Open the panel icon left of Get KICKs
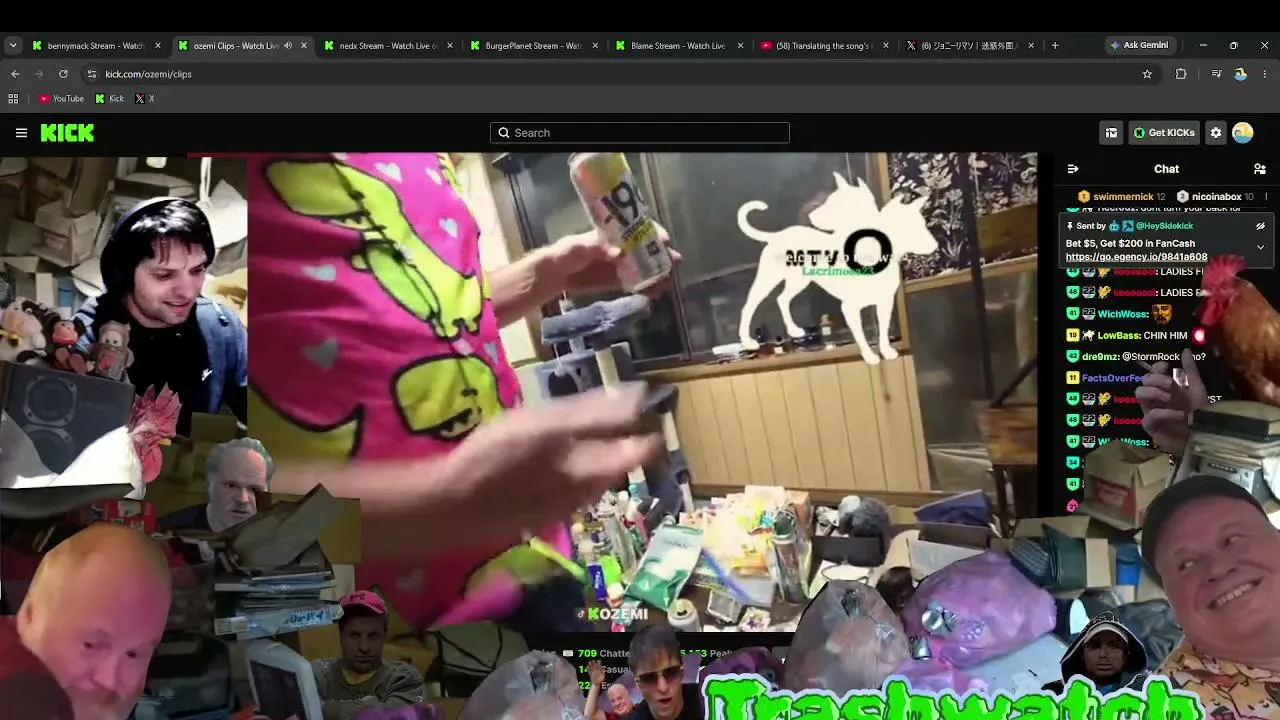Image resolution: width=1280 pixels, height=720 pixels. (1111, 132)
